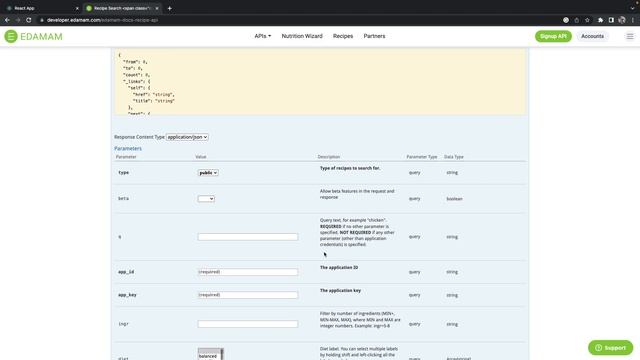Click 'Type of recipes to search for' text

[350, 168]
